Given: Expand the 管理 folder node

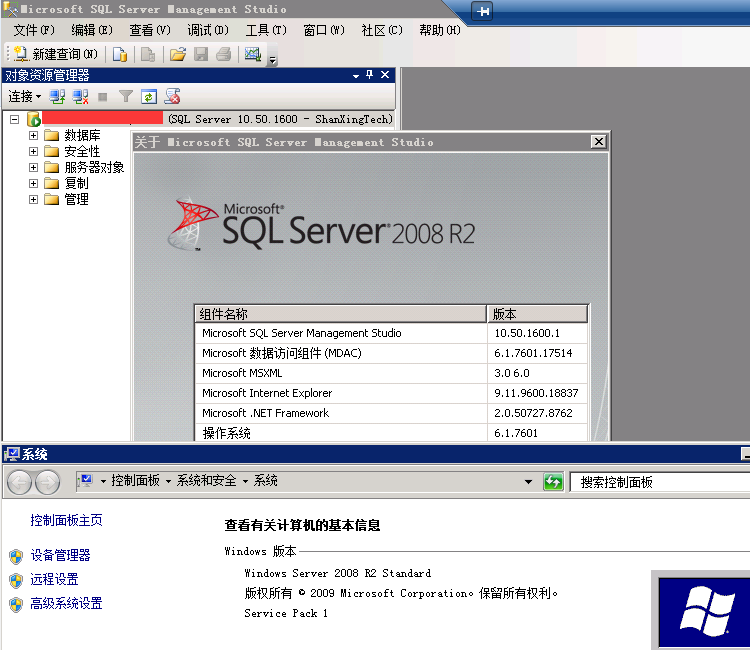Looking at the screenshot, I should click(x=33, y=199).
